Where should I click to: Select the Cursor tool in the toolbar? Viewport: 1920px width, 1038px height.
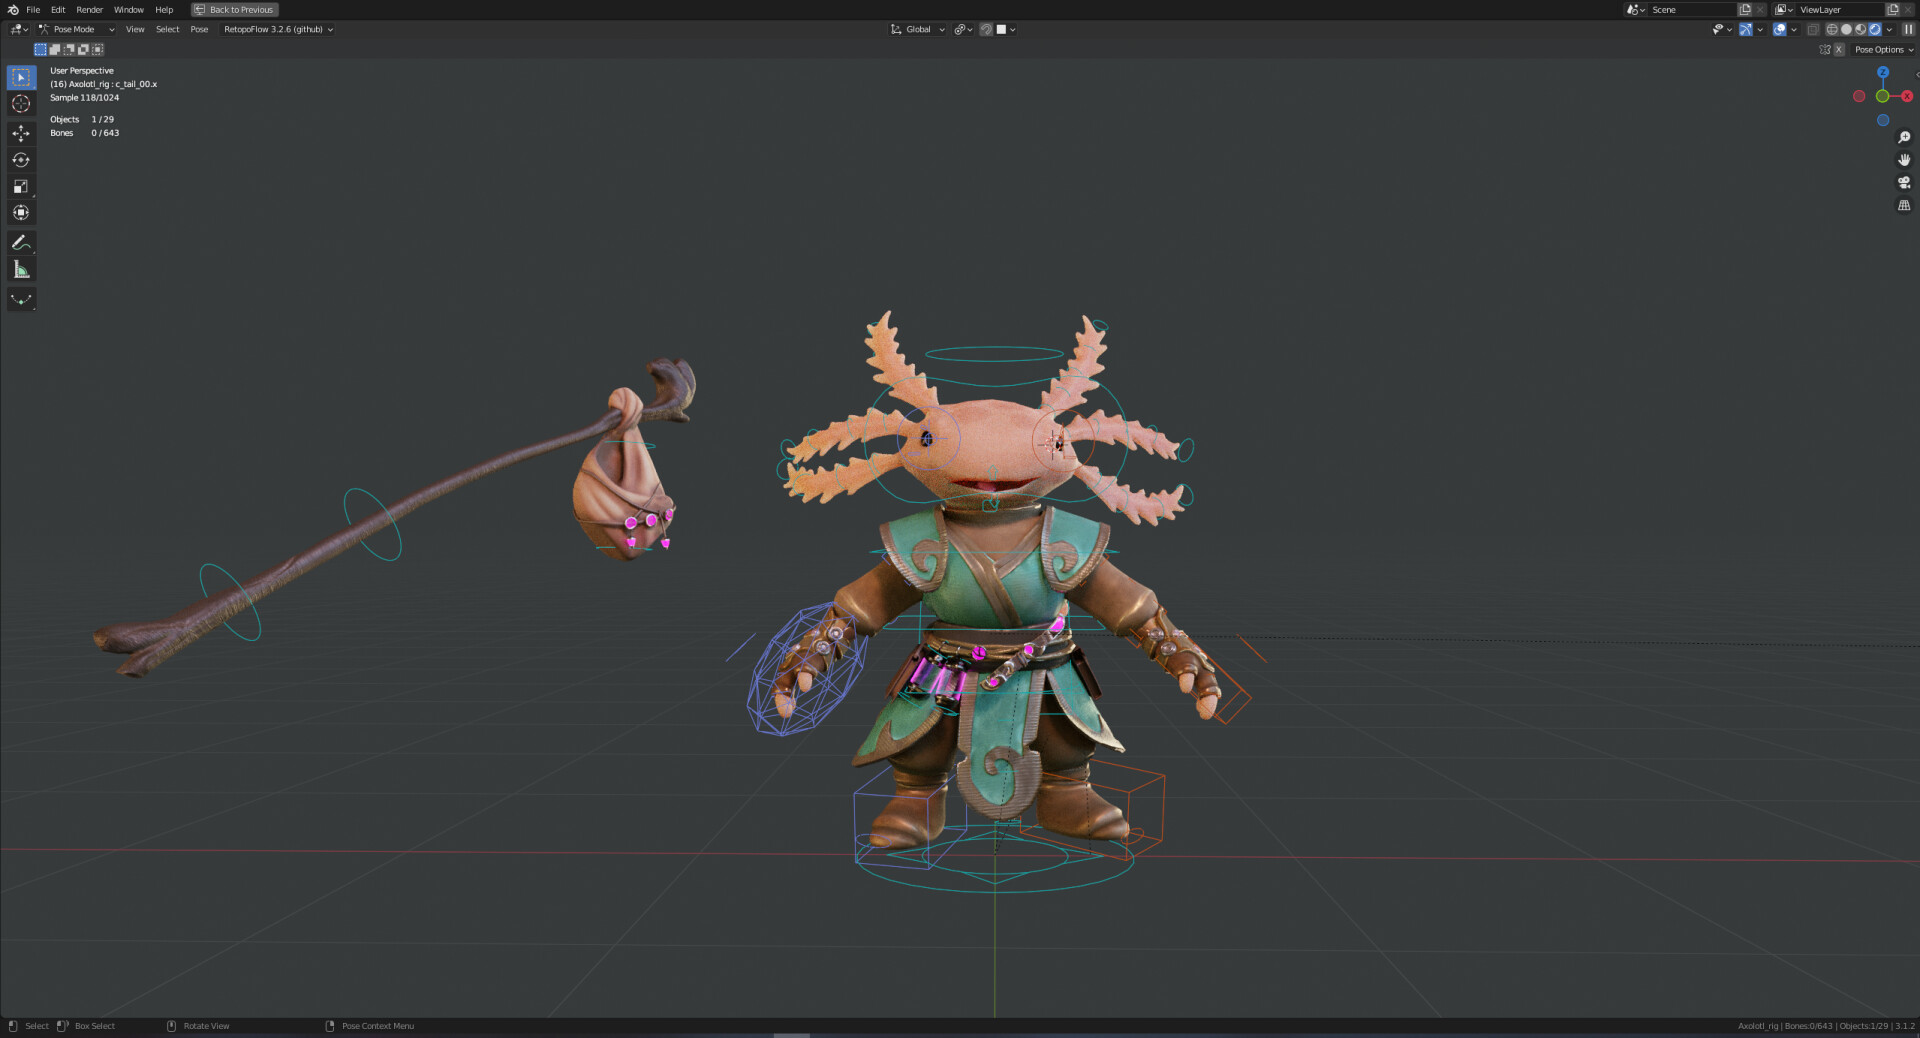click(x=21, y=103)
